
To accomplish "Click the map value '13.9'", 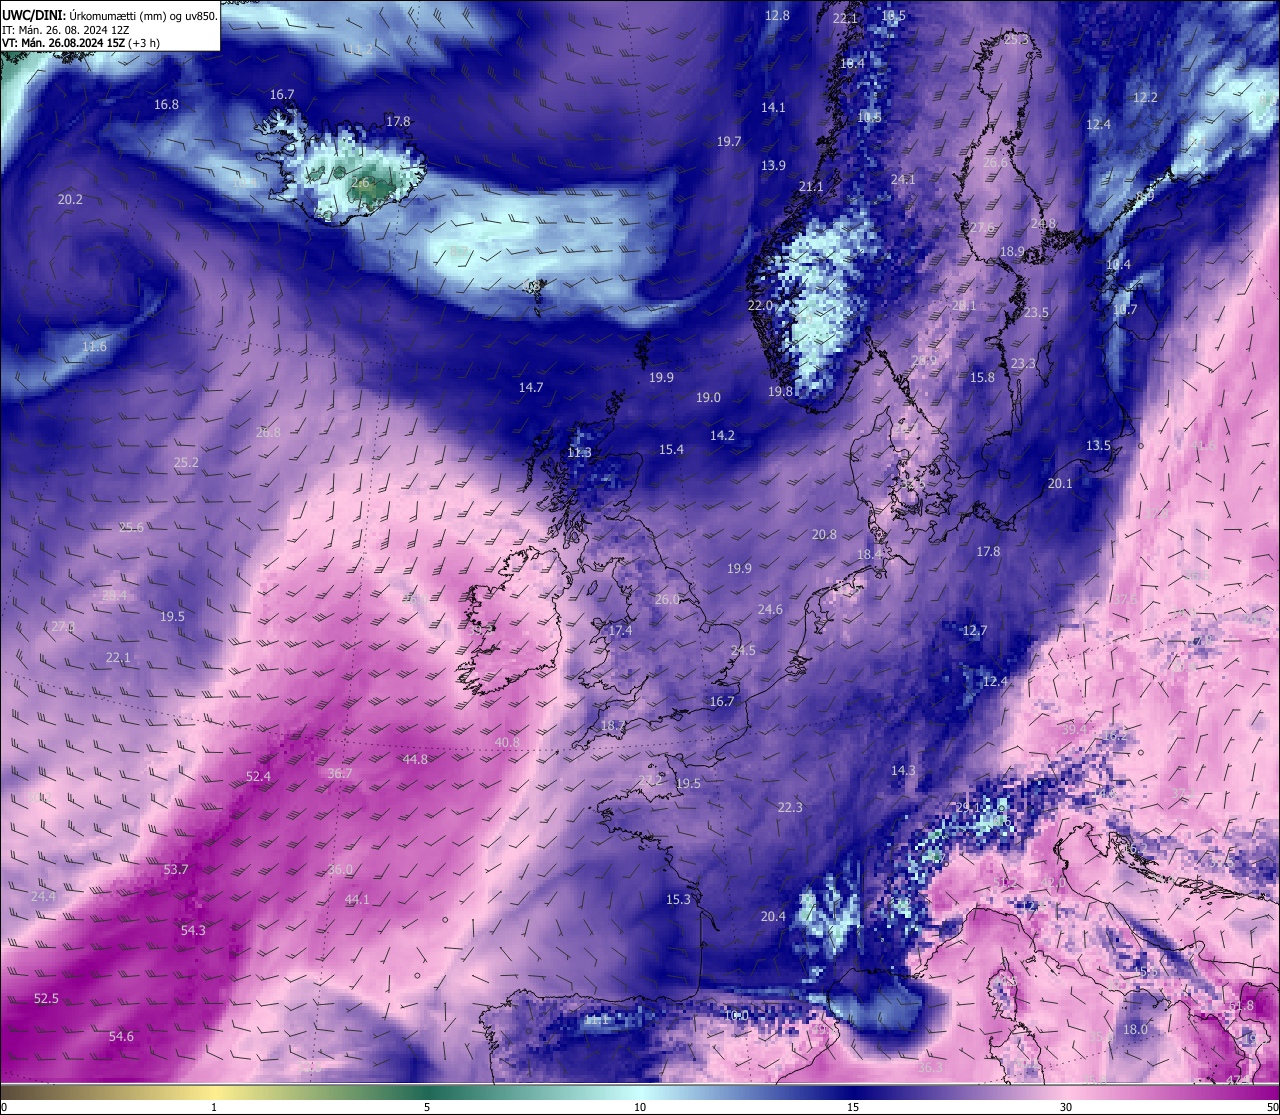I will pos(773,166).
